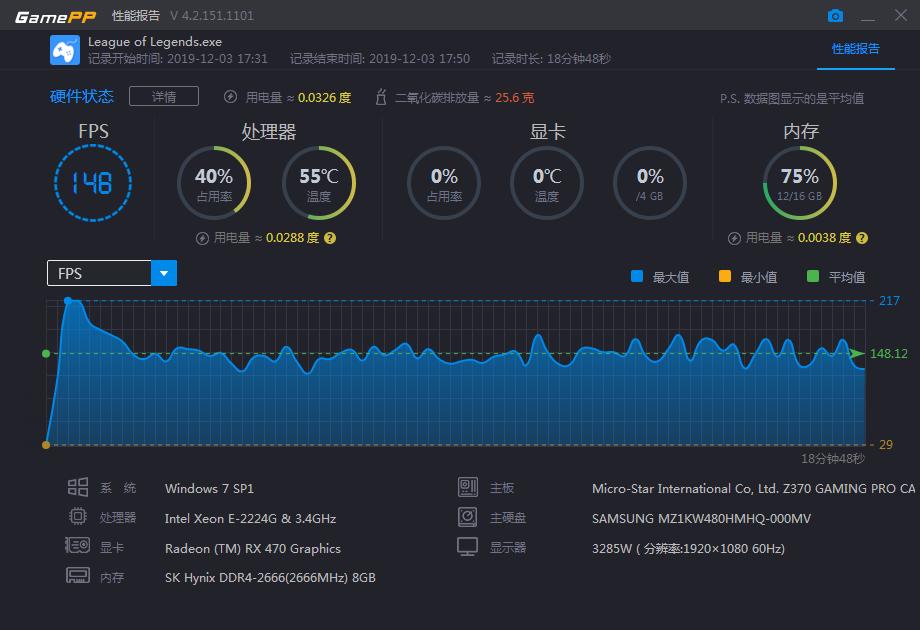Click the CPU usage 40% gauge
Viewport: 920px width, 630px height.
tap(214, 183)
